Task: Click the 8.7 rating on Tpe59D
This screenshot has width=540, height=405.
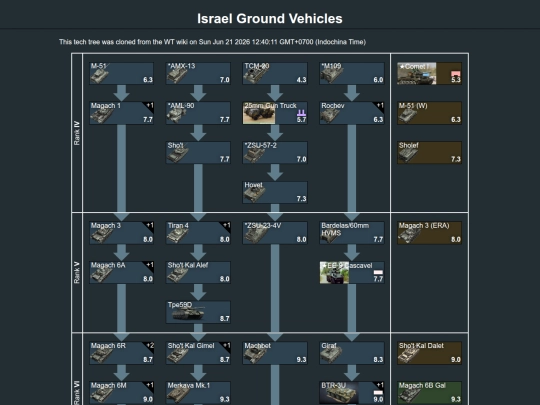Action: (225, 319)
